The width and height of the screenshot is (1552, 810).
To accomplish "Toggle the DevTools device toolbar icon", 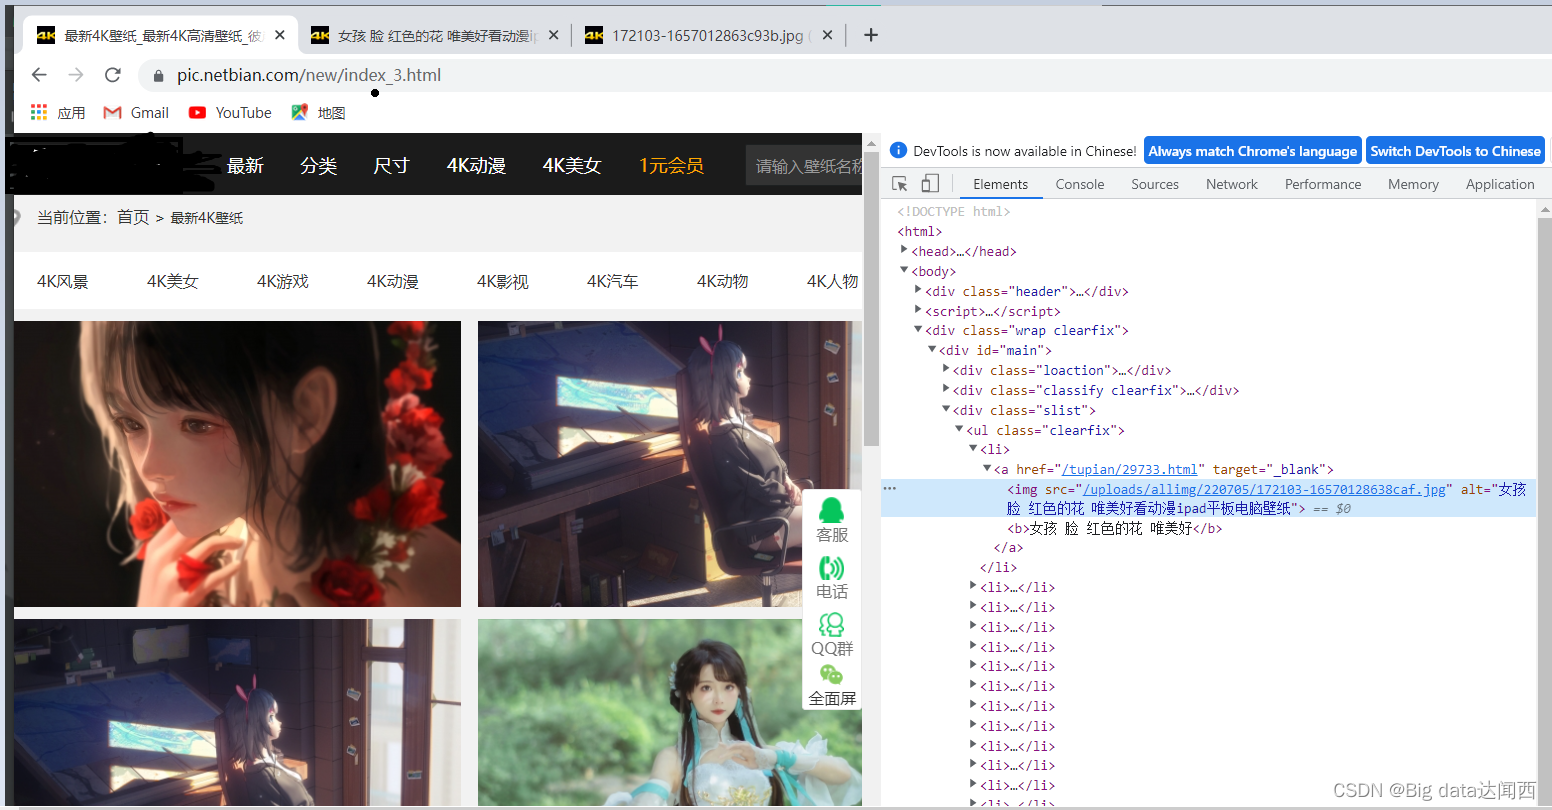I will click(930, 184).
